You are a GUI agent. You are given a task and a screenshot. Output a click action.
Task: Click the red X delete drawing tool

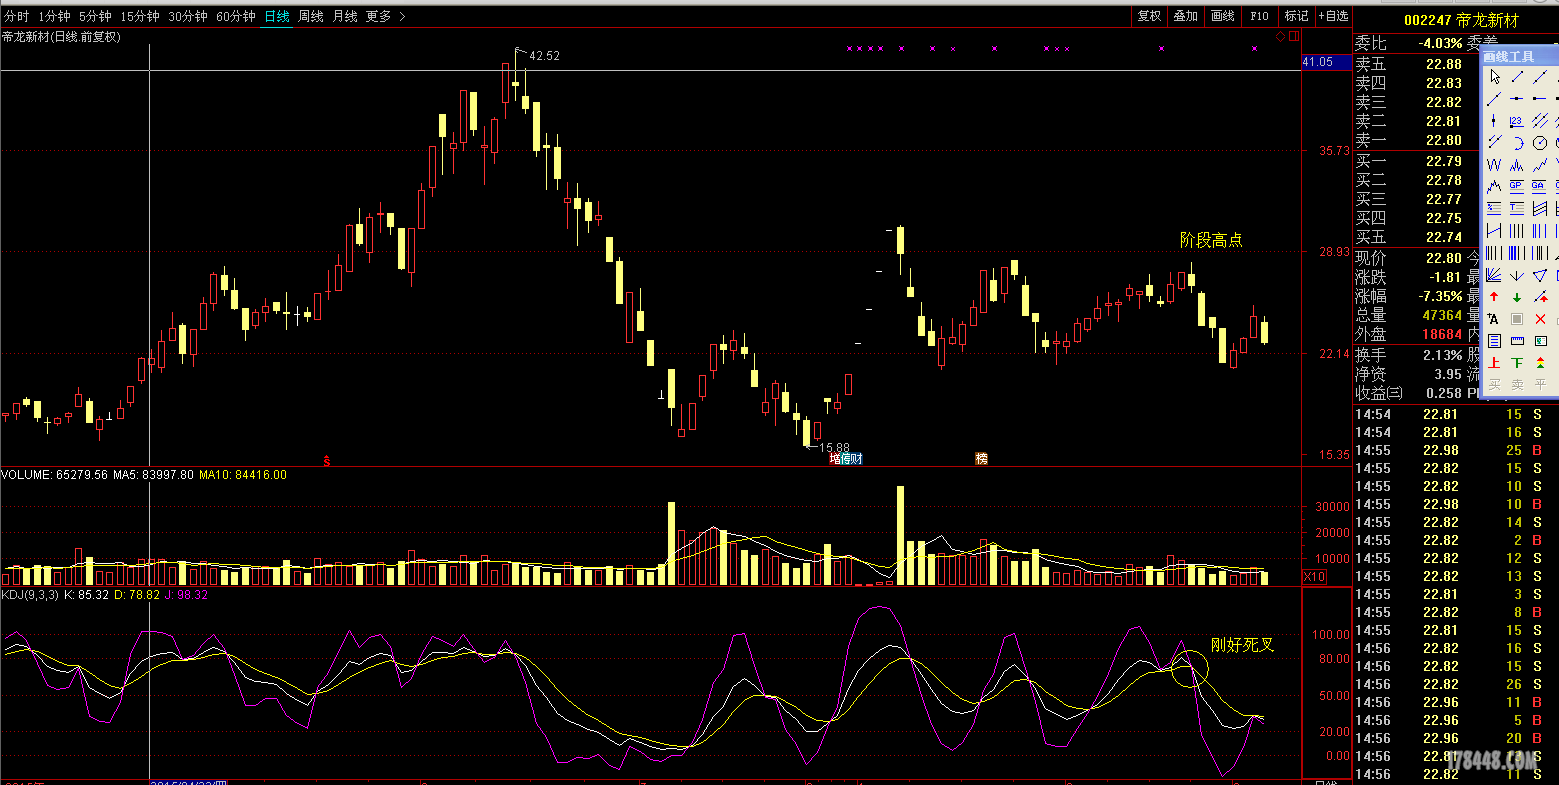coord(1540,319)
